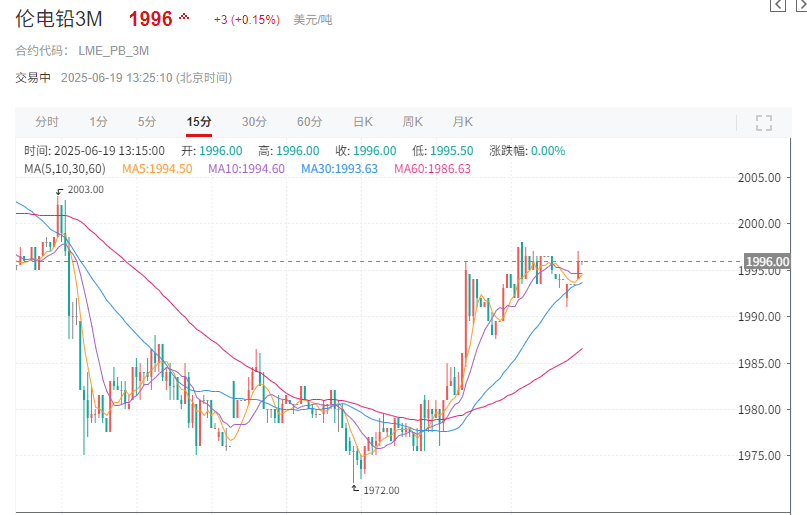The height and width of the screenshot is (515, 807).
Task: Click the MA60:1986.63 indicator label
Action: pos(432,169)
